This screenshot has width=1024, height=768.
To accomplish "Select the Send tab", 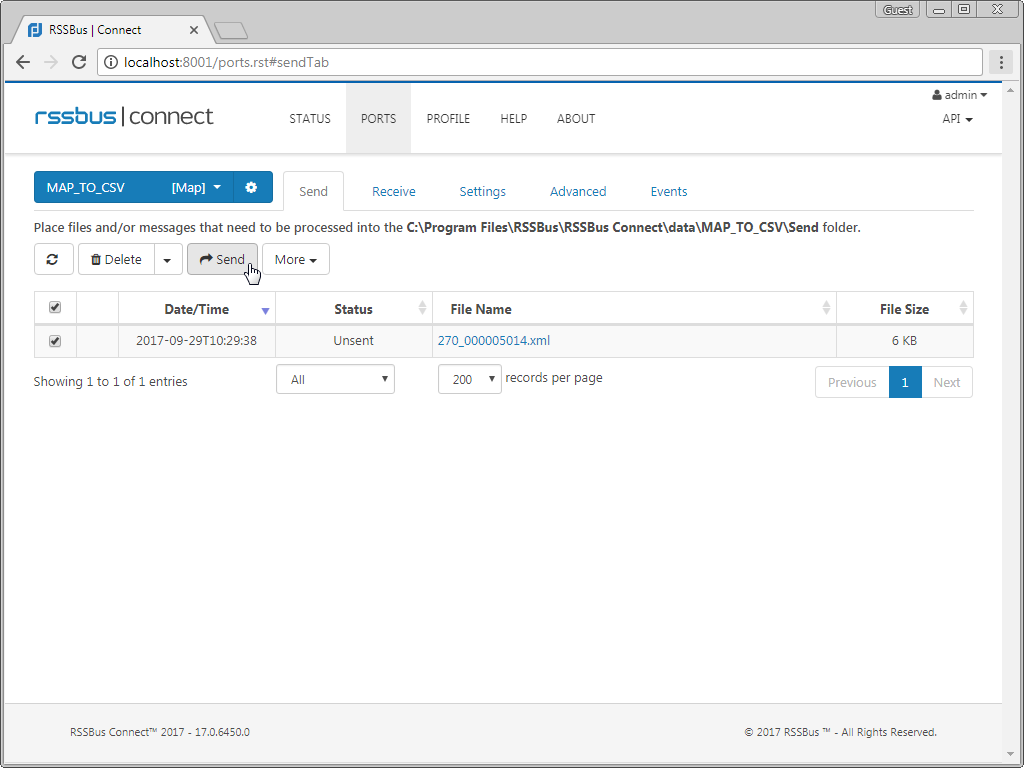I will point(313,191).
